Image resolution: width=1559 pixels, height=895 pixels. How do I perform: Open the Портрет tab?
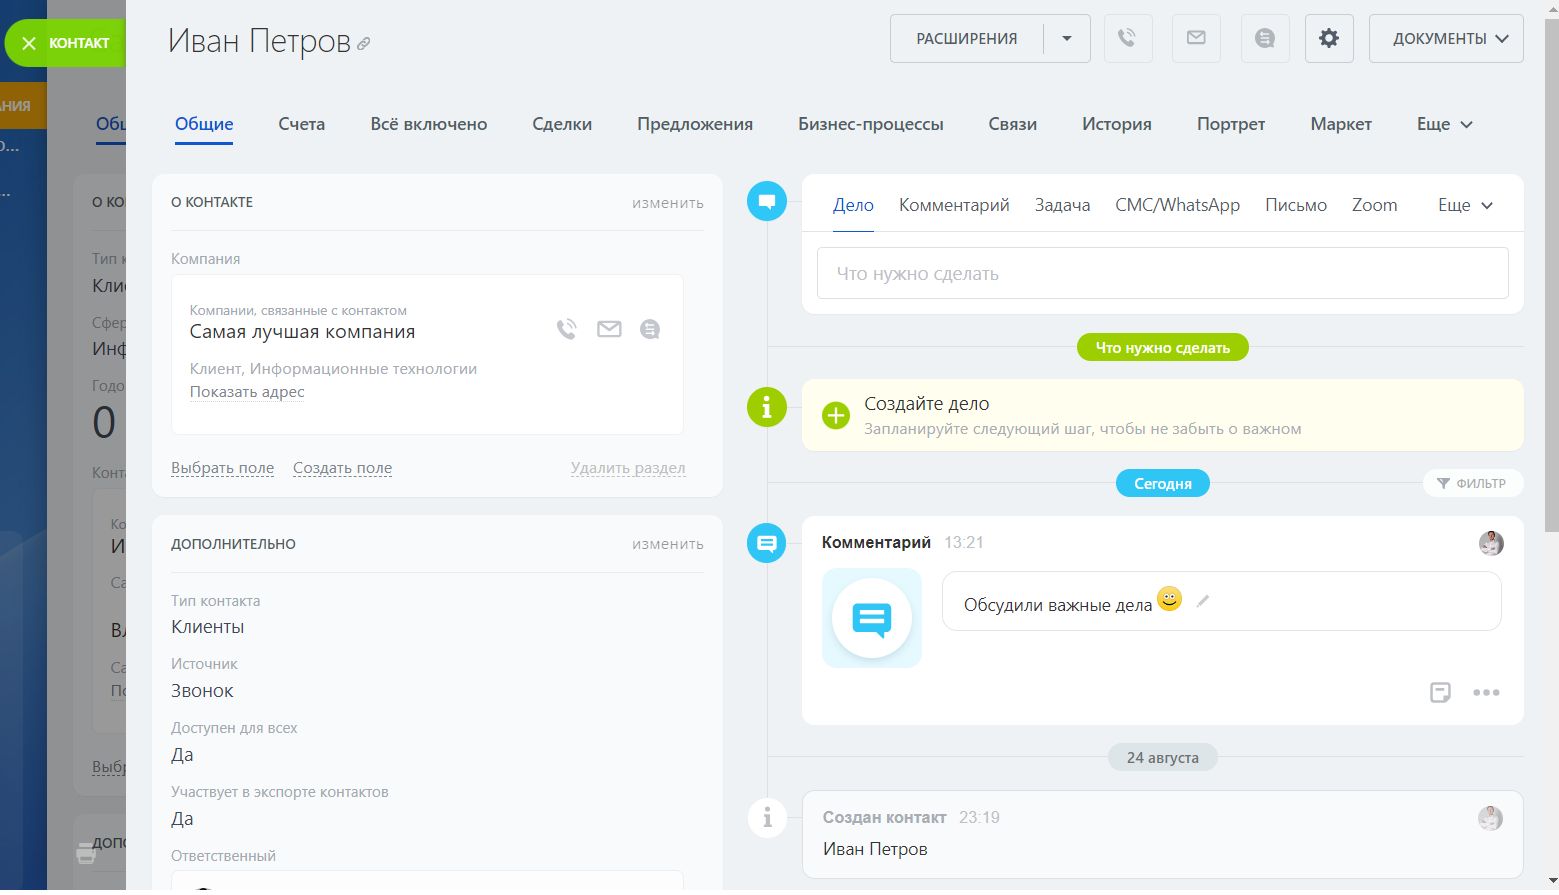pos(1231,124)
